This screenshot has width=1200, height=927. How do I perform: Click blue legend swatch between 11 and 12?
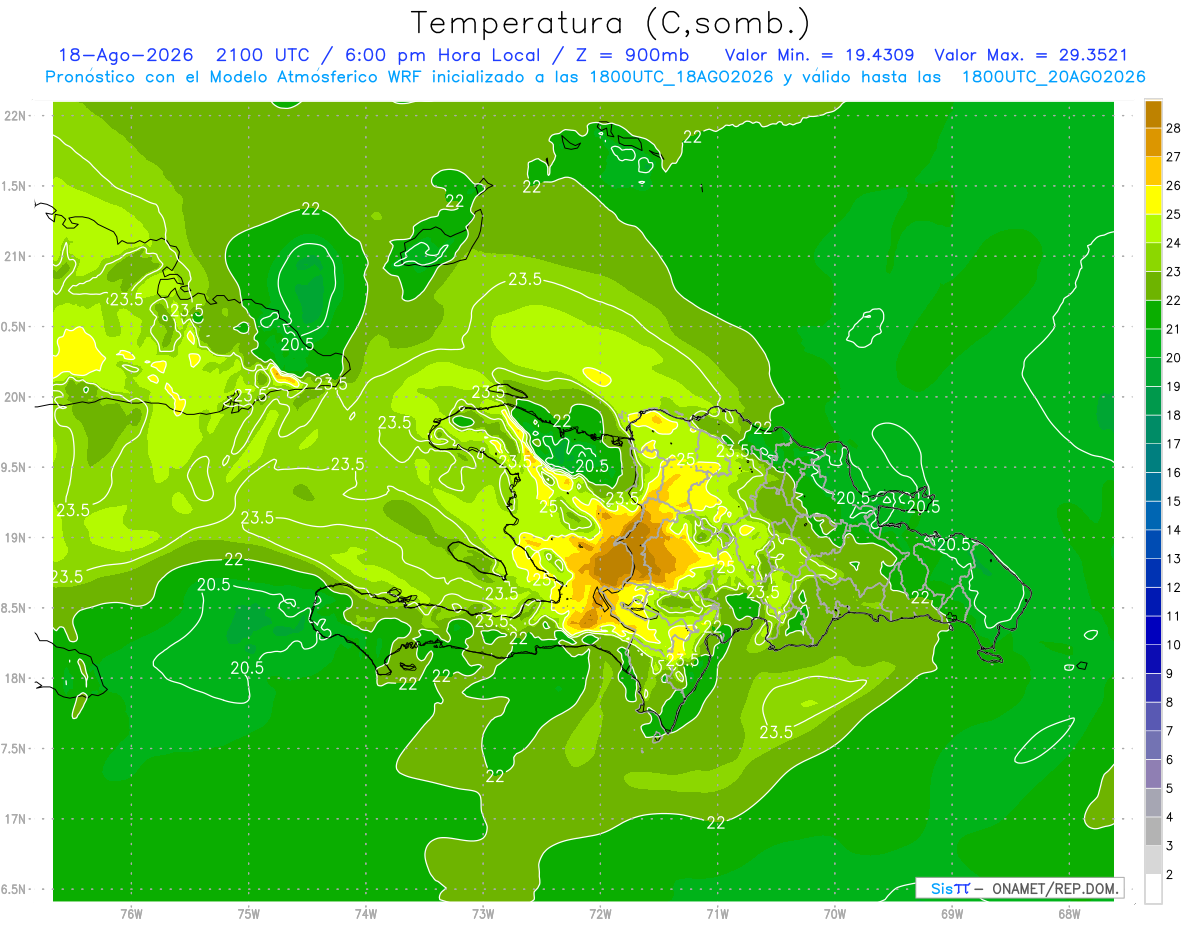point(1153,602)
